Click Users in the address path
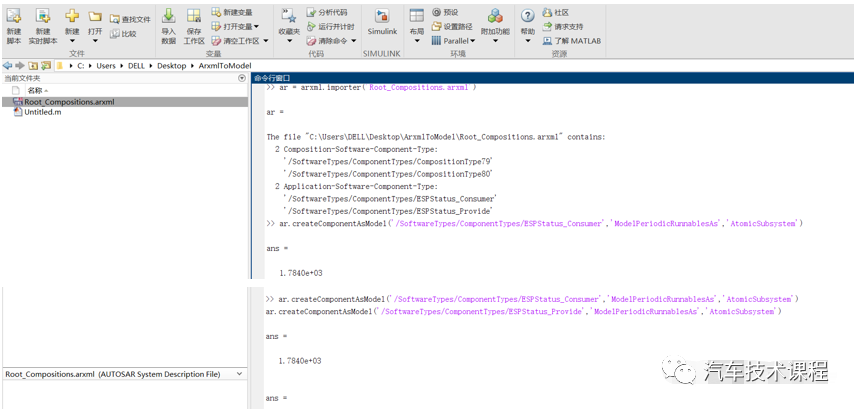This screenshot has width=856, height=409. 106,66
